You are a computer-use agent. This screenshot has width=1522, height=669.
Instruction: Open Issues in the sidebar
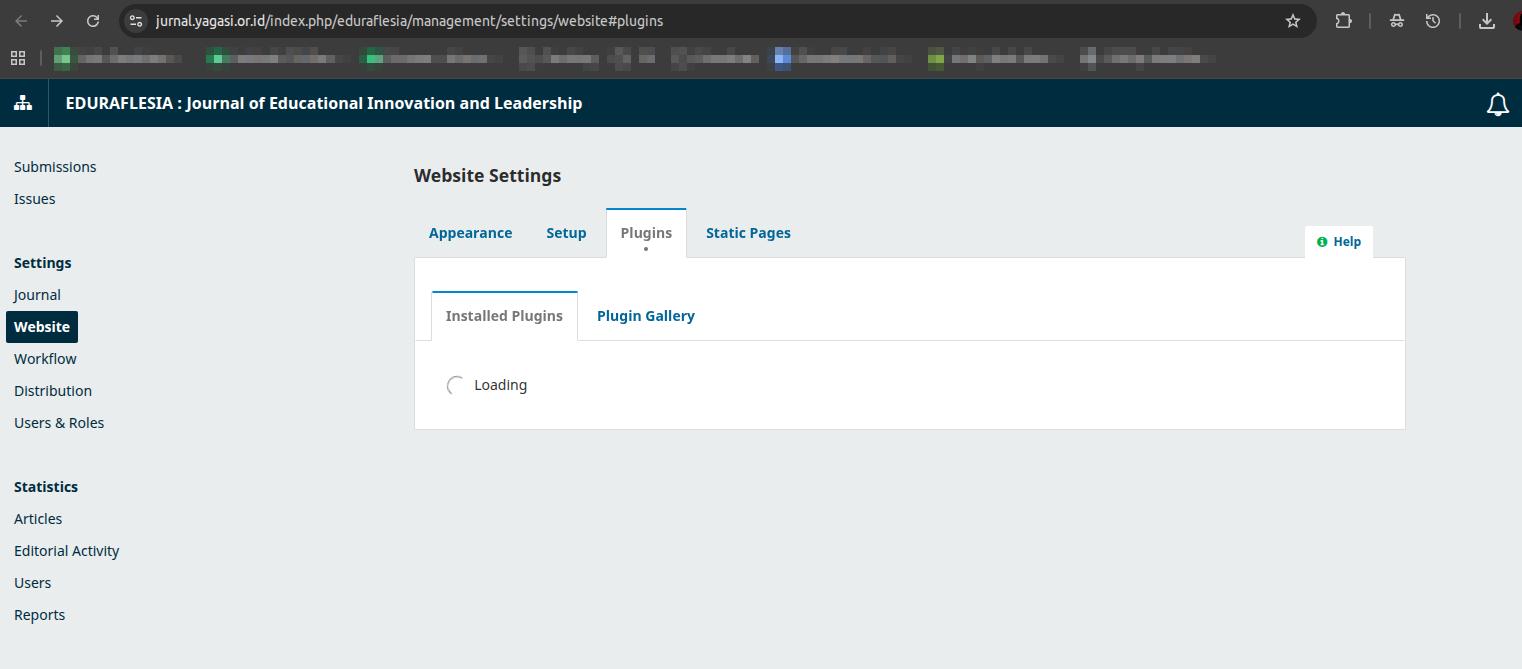35,199
